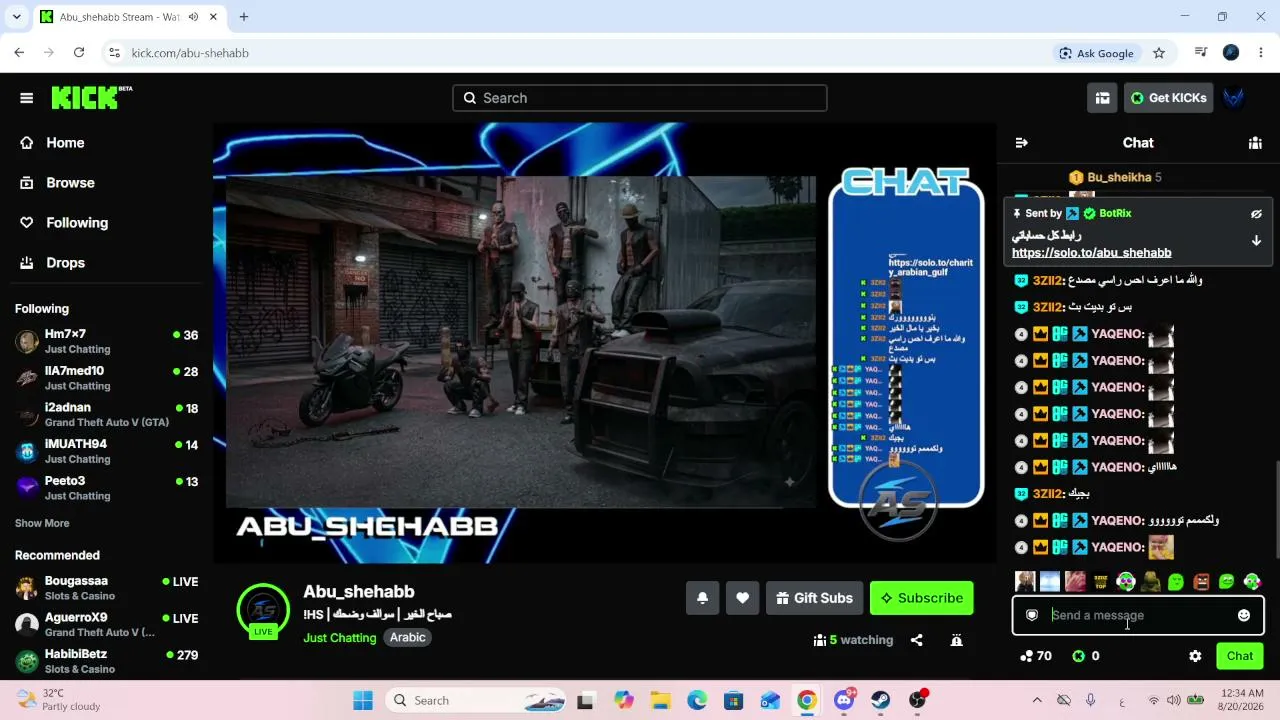The height and width of the screenshot is (720, 1280).
Task: Open Chrome media controls icon
Action: 1201,53
